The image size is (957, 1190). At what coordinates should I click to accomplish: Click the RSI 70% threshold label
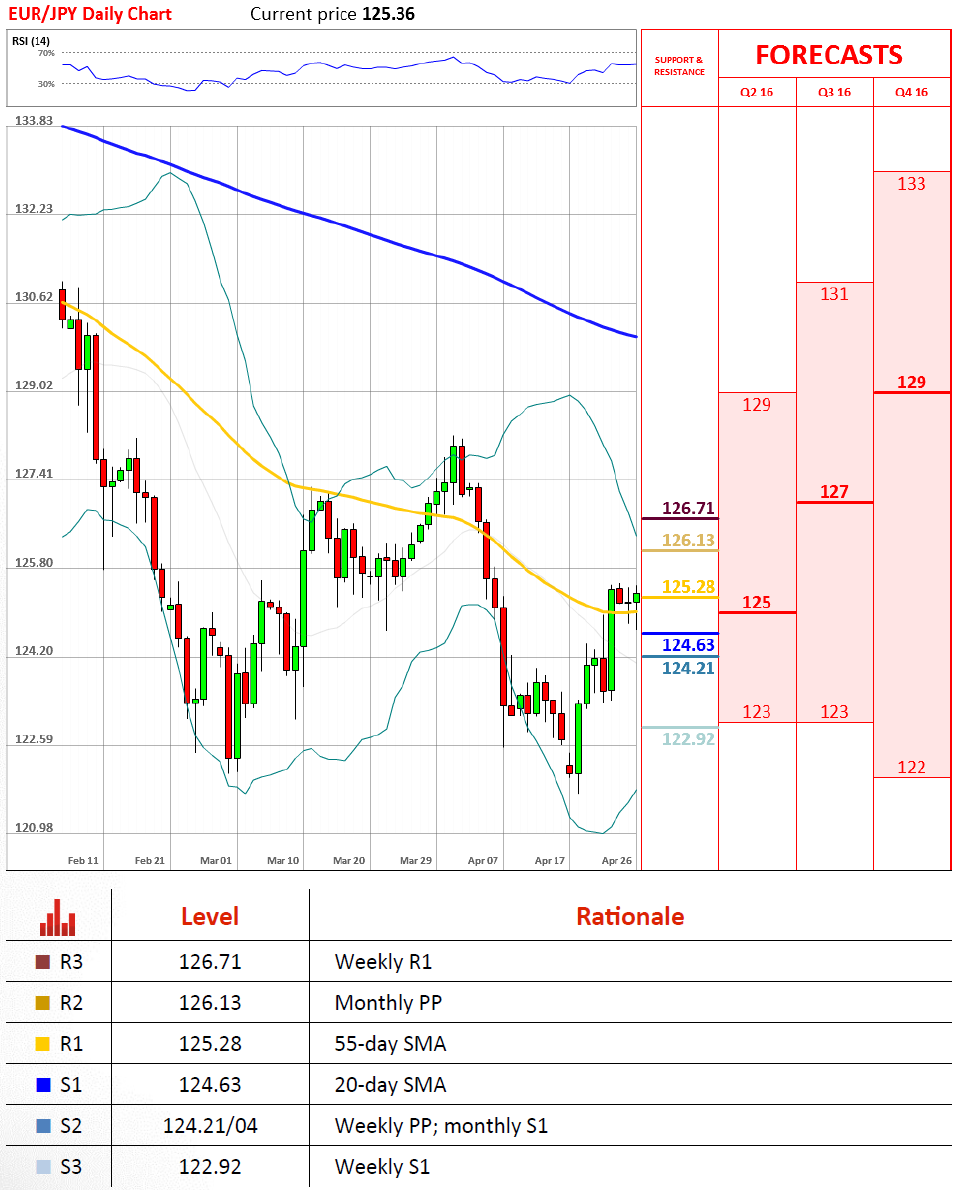[x=46, y=53]
